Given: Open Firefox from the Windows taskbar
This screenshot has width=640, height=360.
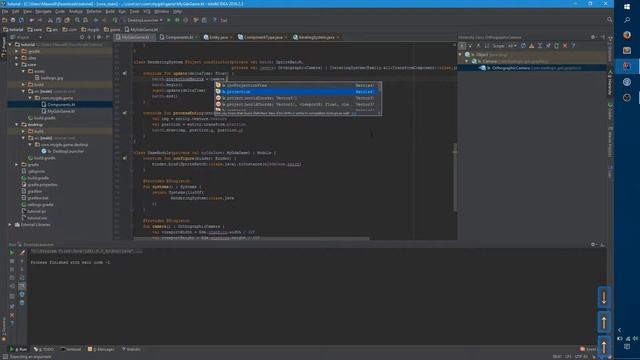Looking at the screenshot, I should pyautogui.click(x=627, y=35).
